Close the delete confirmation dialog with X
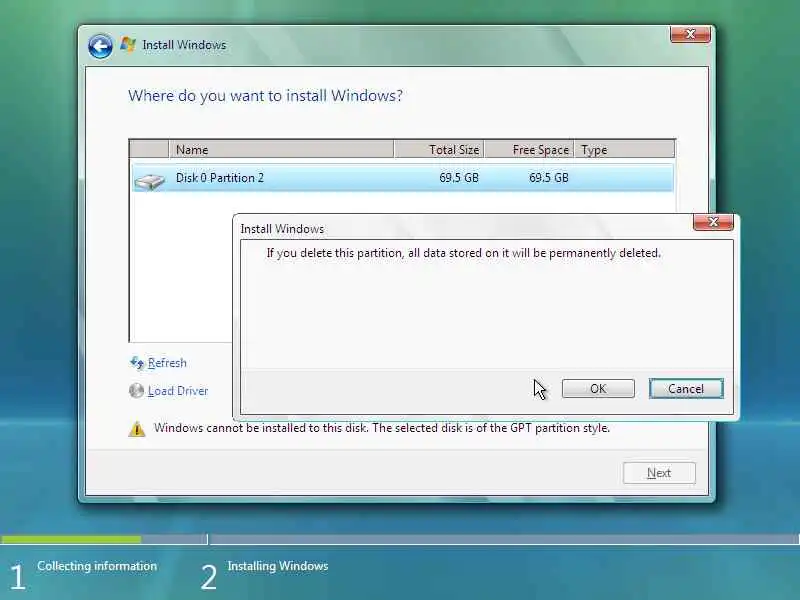The image size is (800, 600). [713, 222]
